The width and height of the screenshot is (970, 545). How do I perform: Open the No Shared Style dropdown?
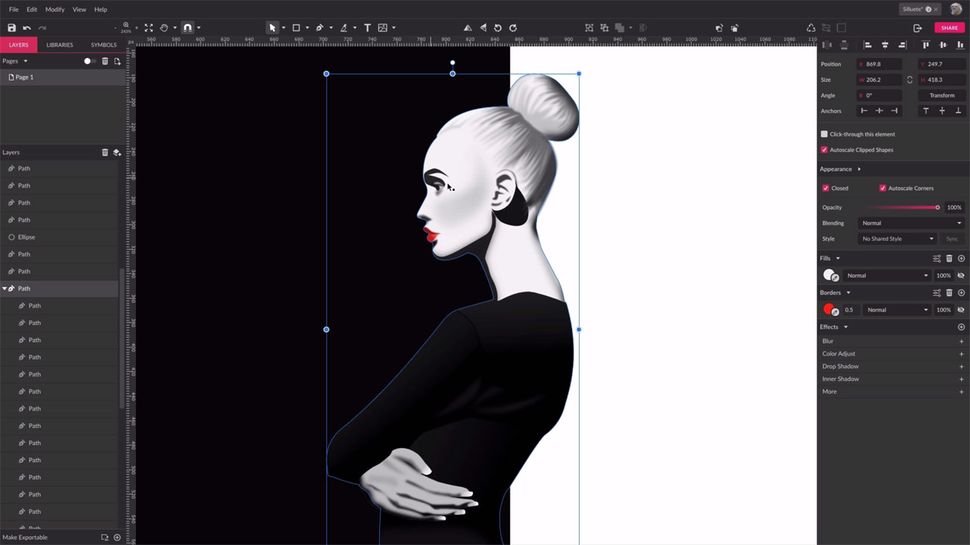tap(896, 239)
